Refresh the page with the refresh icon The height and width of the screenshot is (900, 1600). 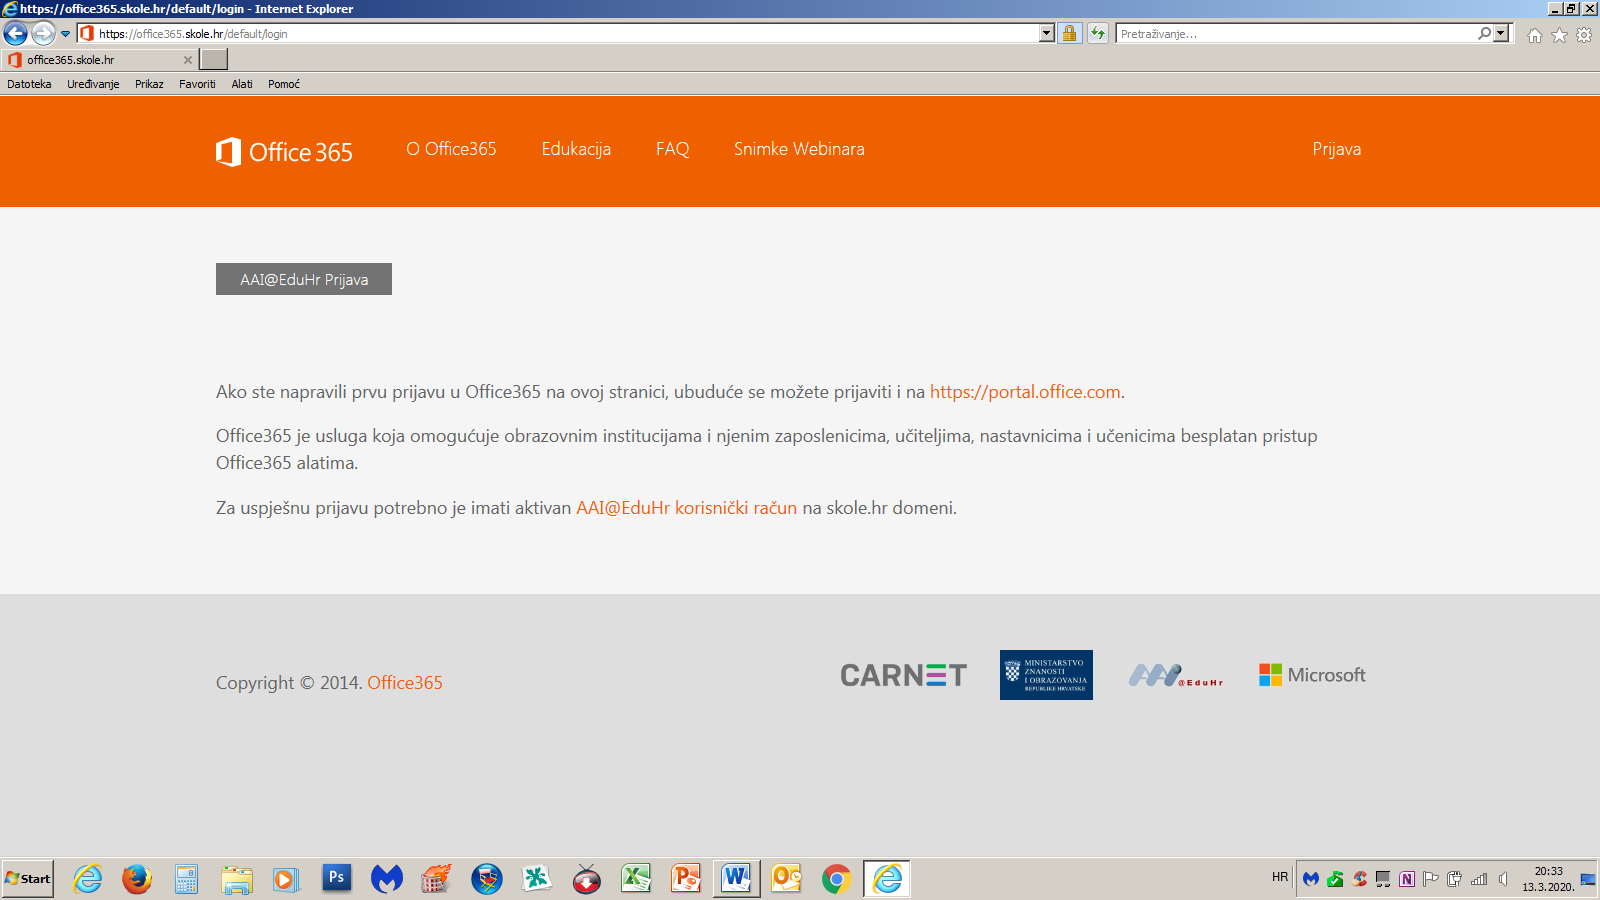click(1098, 34)
